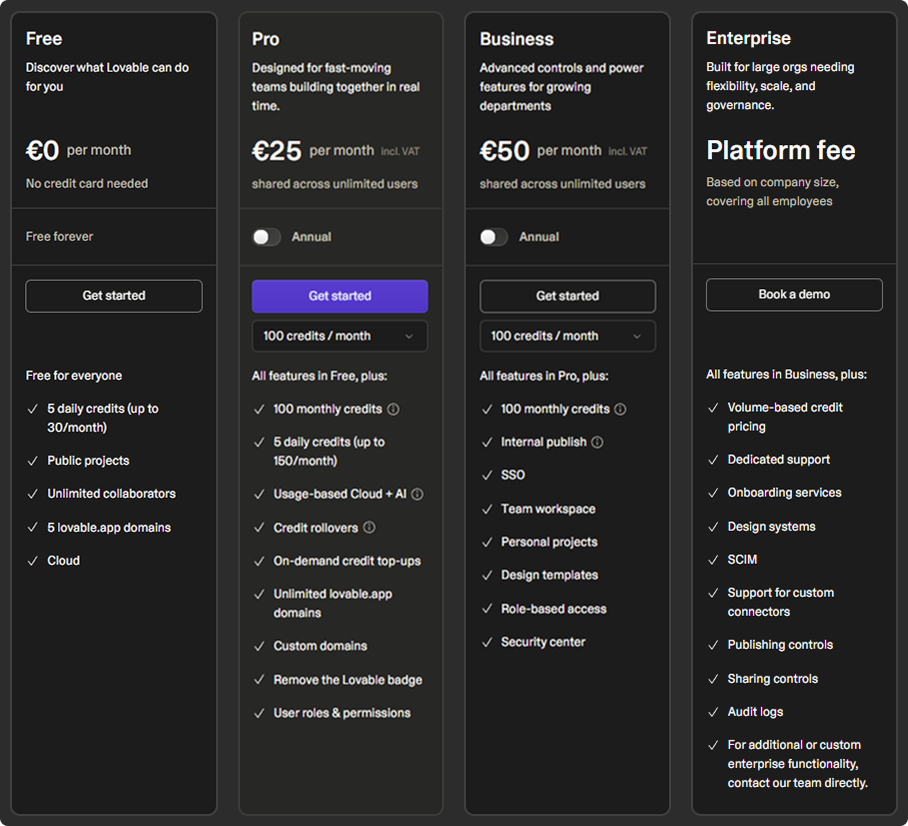Click the purple Get started Pro button

pyautogui.click(x=339, y=296)
